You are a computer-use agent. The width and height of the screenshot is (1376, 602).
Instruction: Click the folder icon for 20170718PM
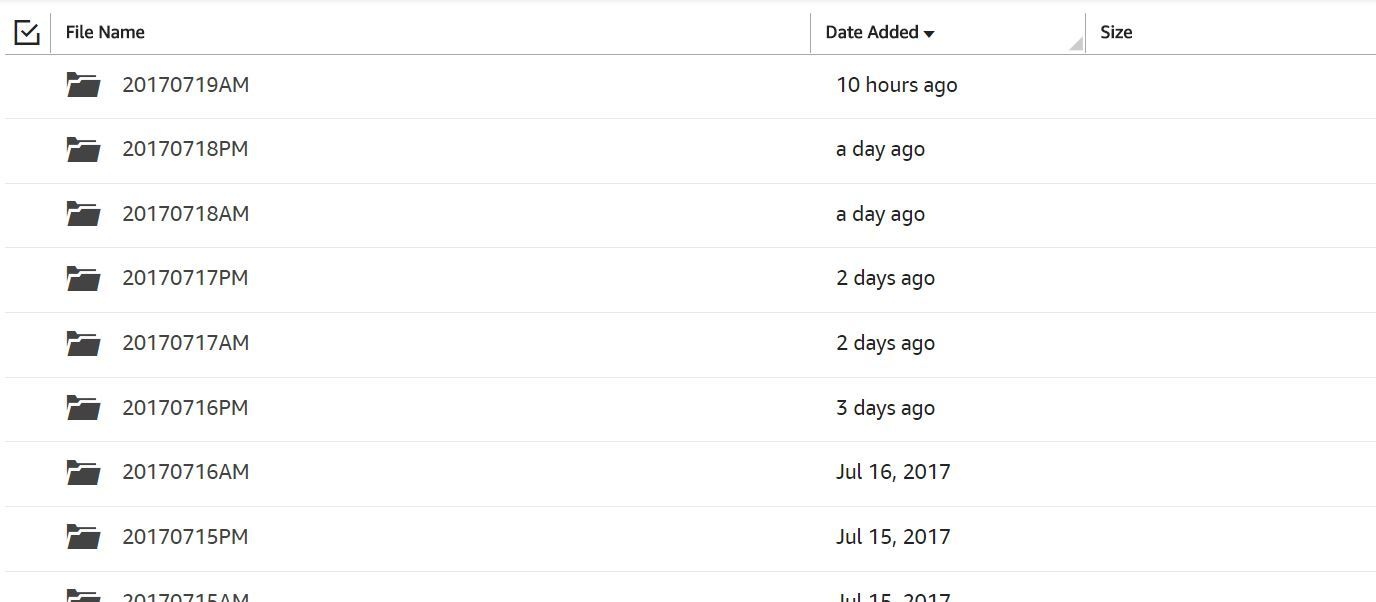click(x=83, y=150)
